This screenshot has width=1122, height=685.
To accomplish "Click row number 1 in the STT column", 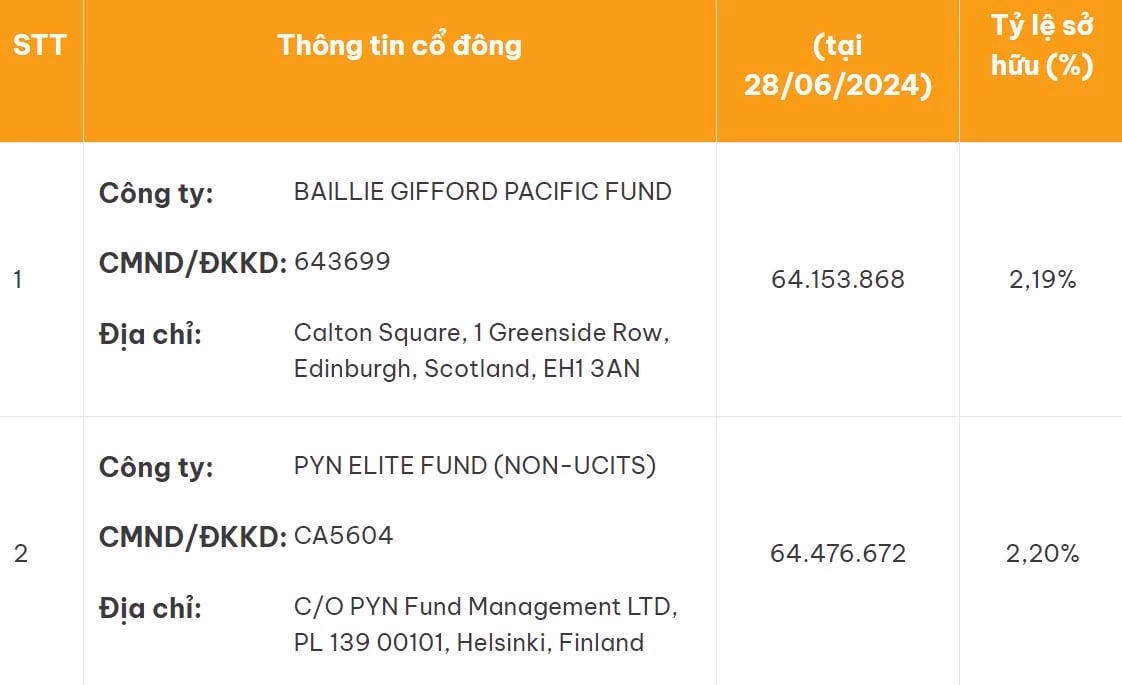I will 18,280.
